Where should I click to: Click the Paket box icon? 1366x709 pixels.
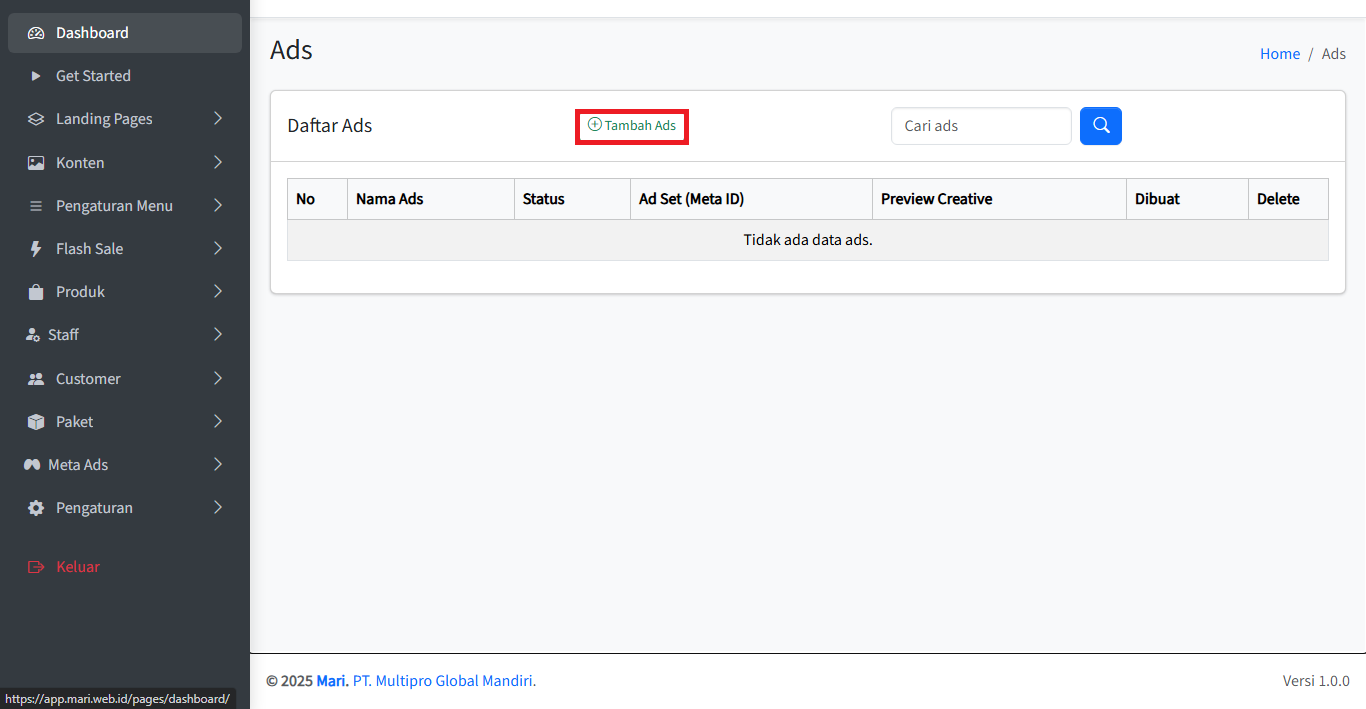[36, 422]
